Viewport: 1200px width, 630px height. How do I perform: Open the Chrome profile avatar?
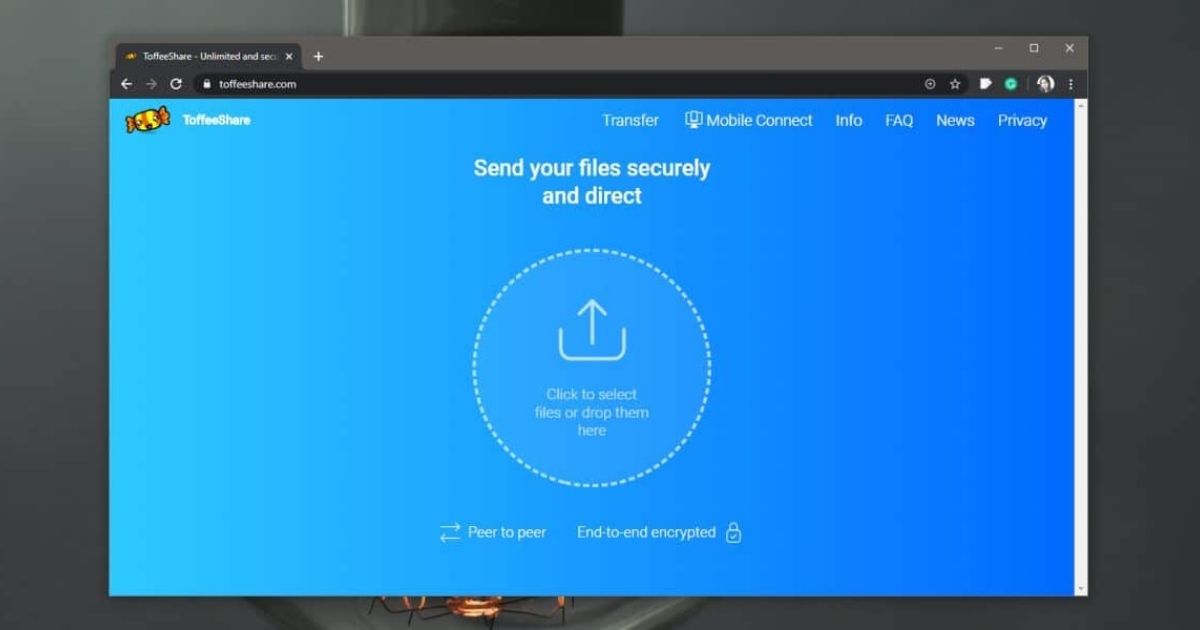click(x=1045, y=84)
